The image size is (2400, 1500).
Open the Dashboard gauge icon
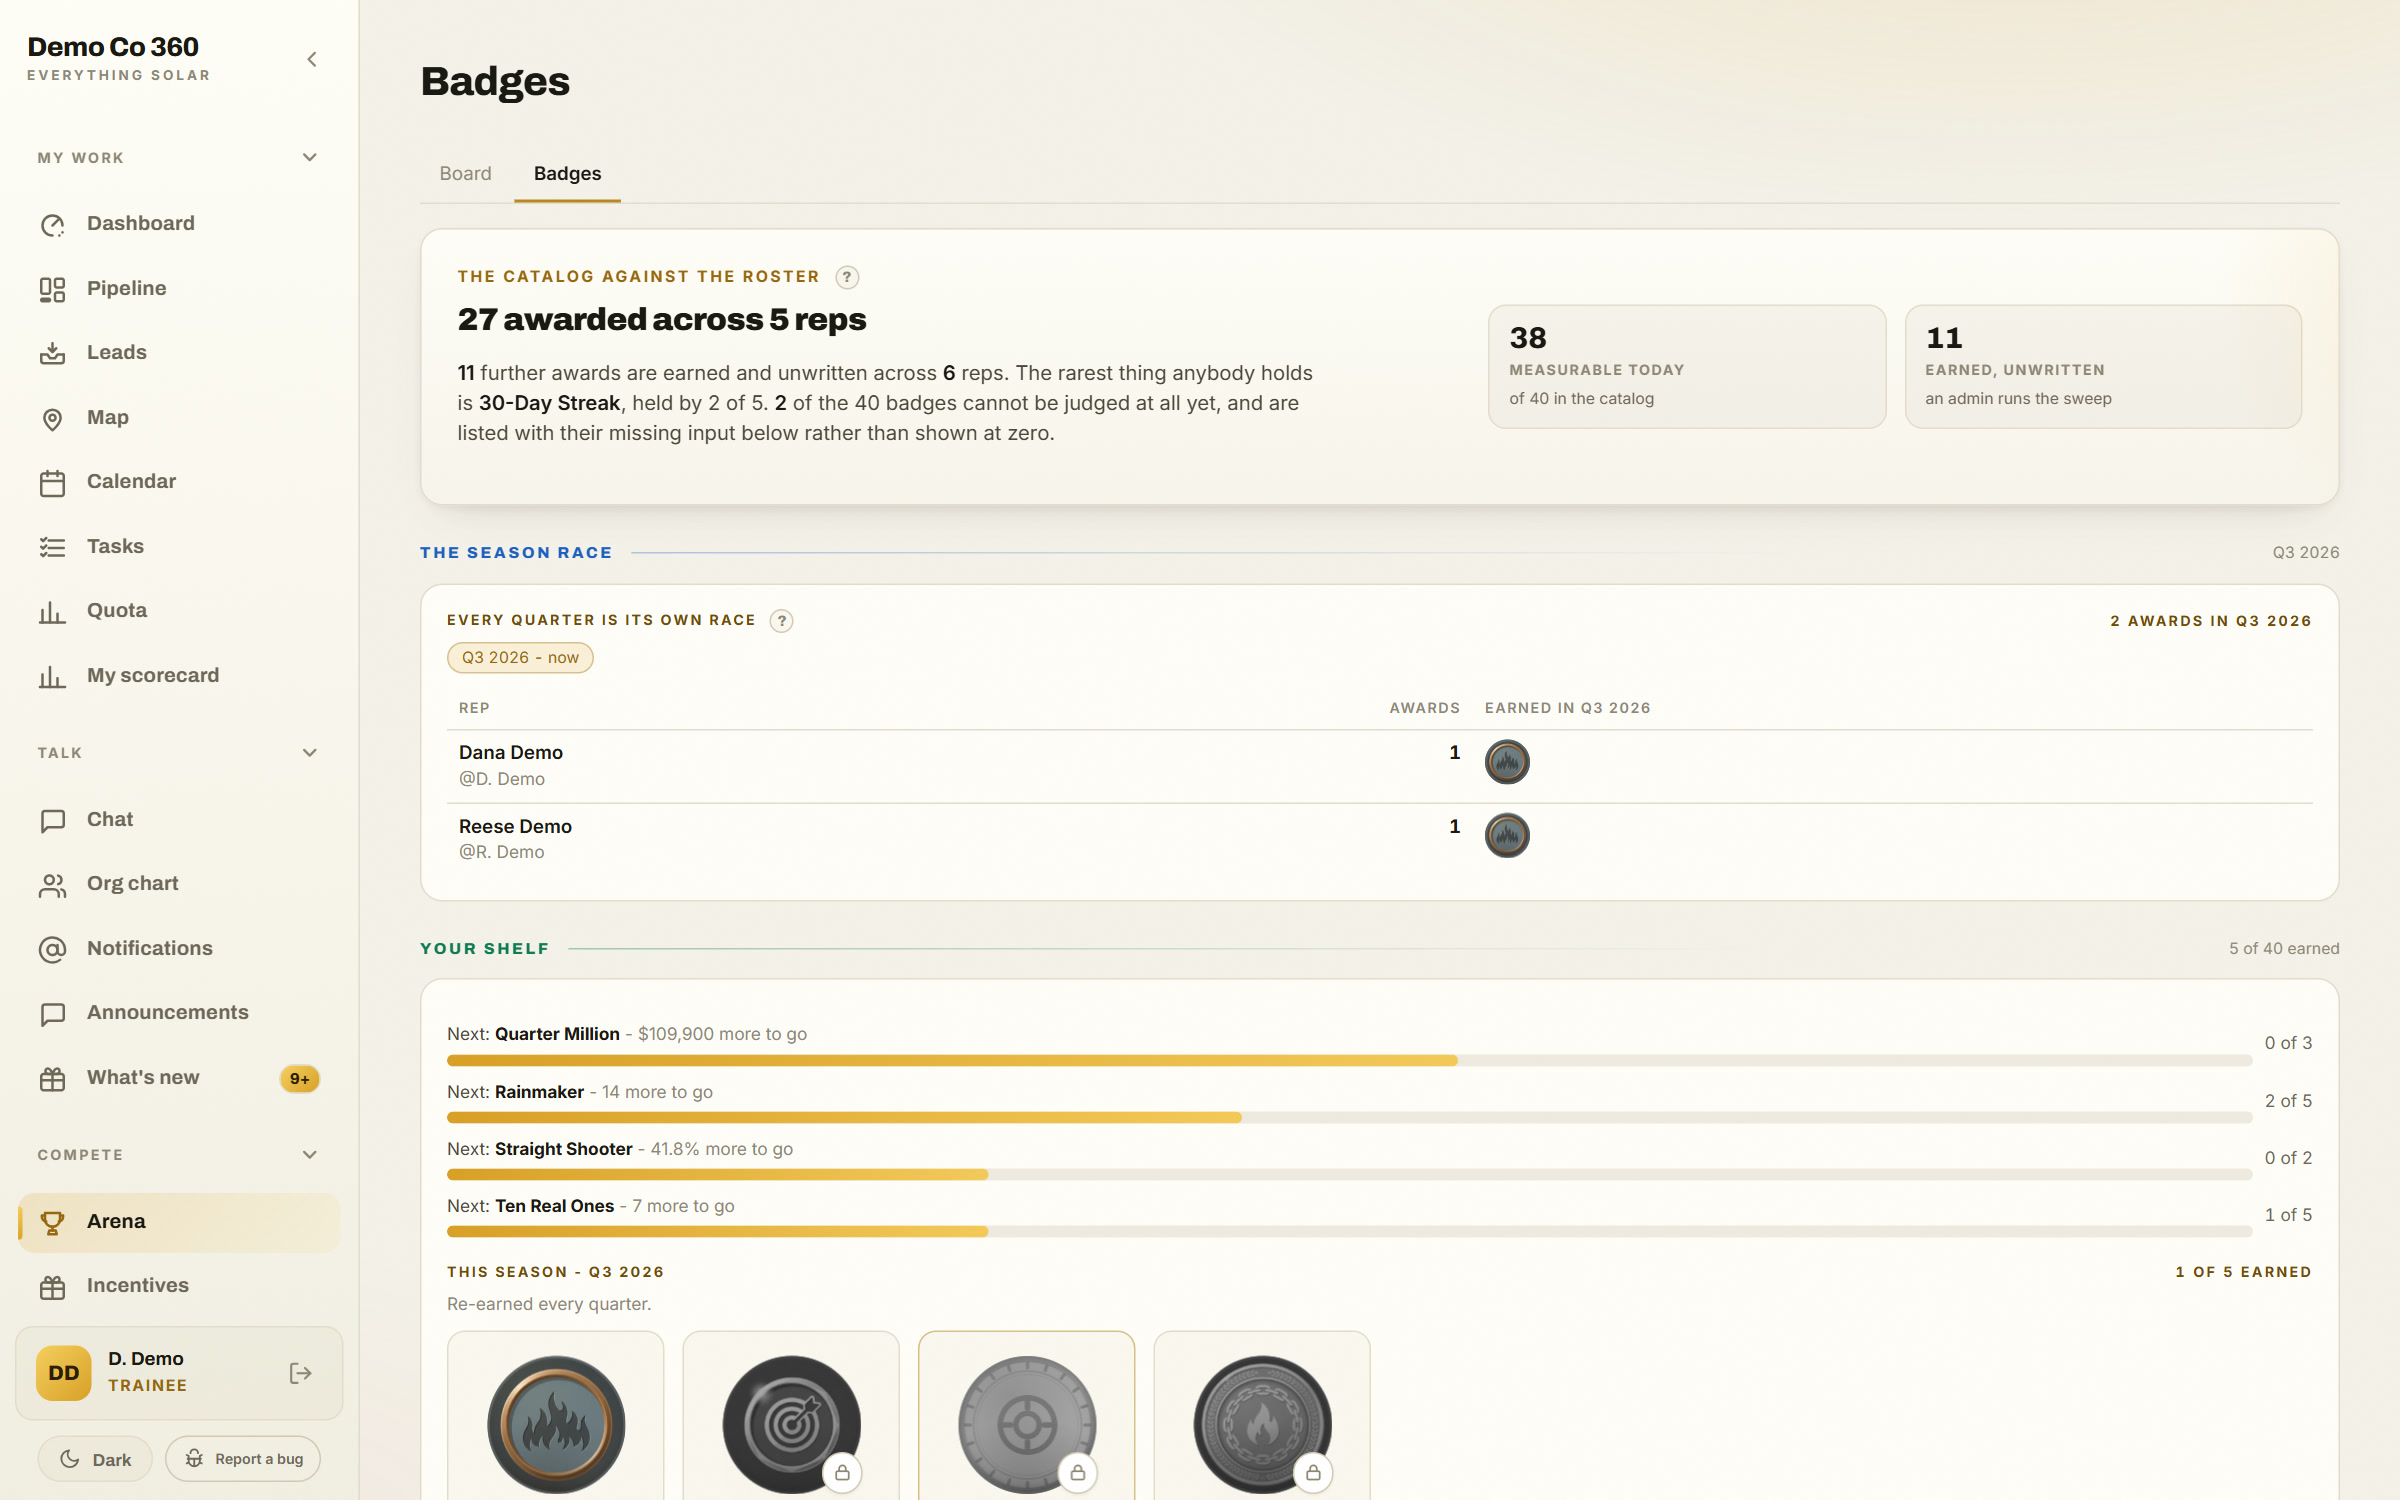click(x=52, y=225)
